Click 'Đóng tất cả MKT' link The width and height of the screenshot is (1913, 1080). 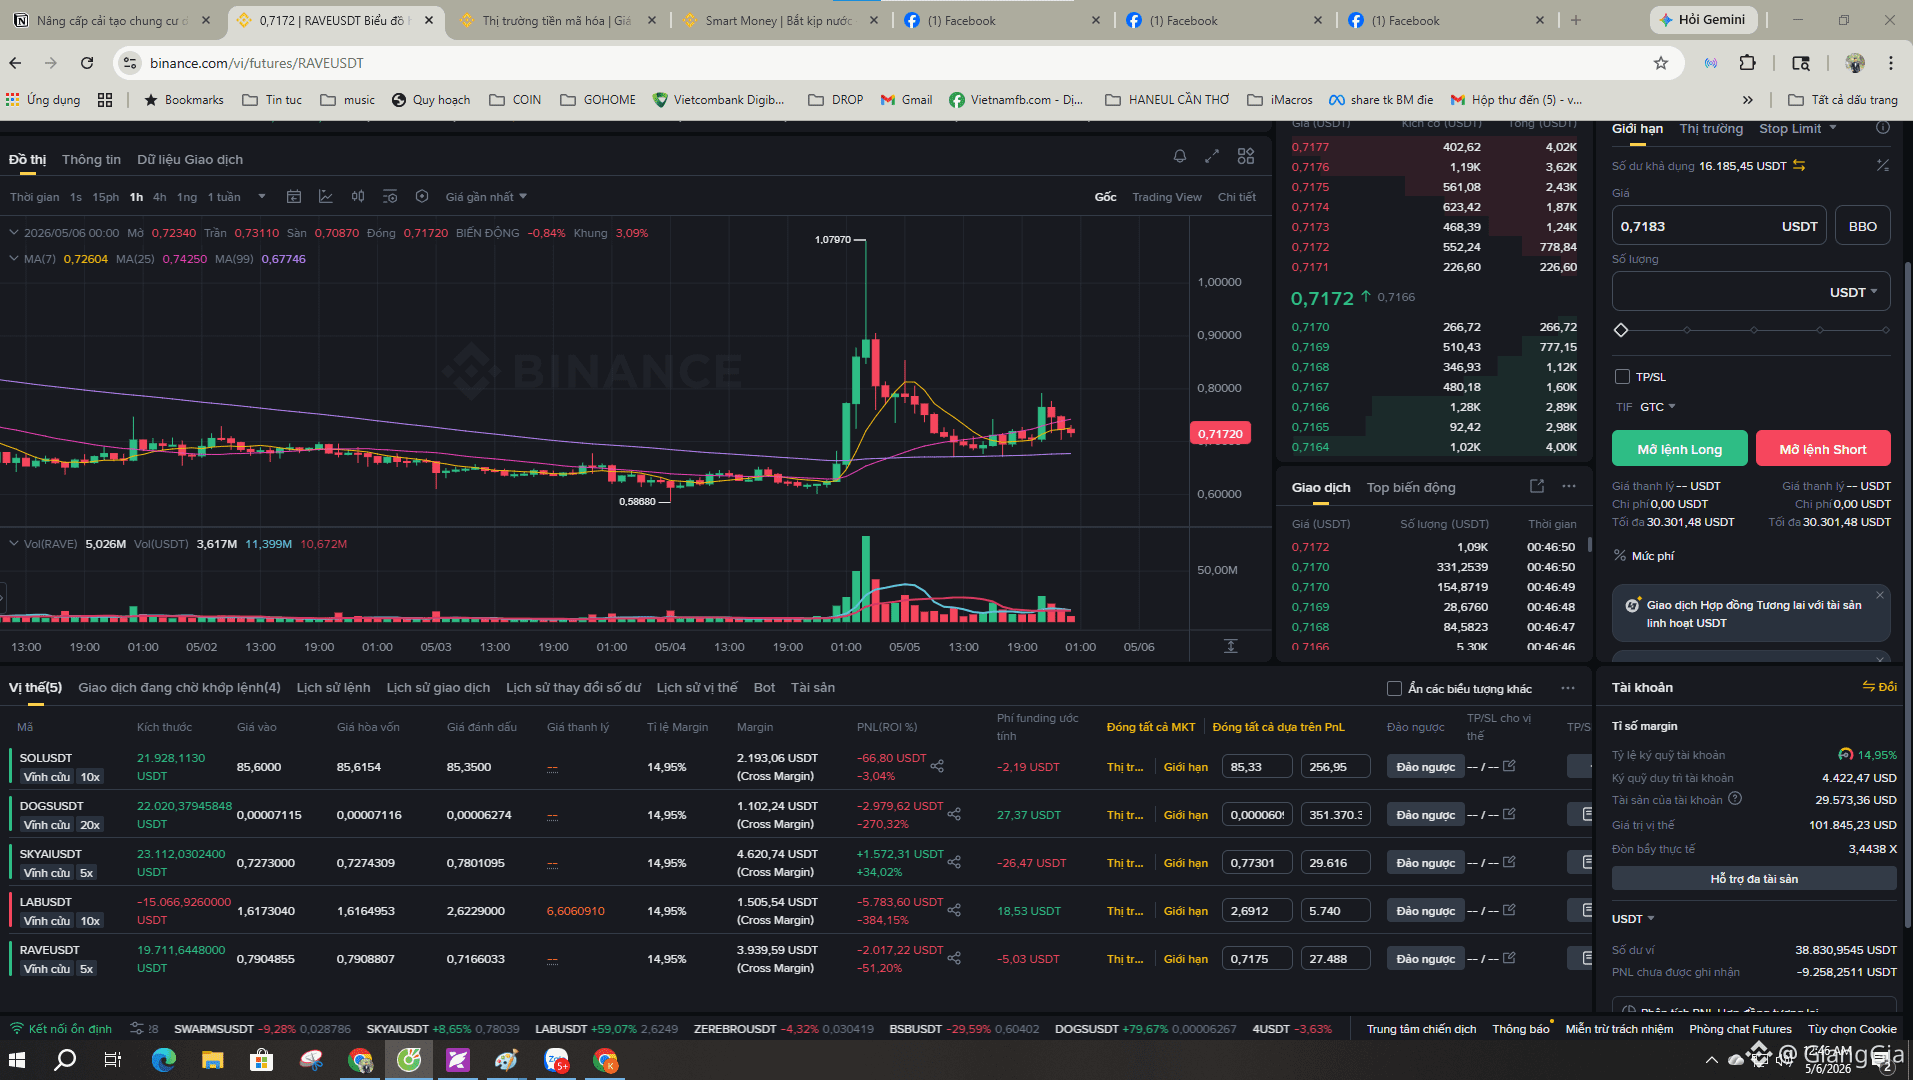(x=1151, y=727)
